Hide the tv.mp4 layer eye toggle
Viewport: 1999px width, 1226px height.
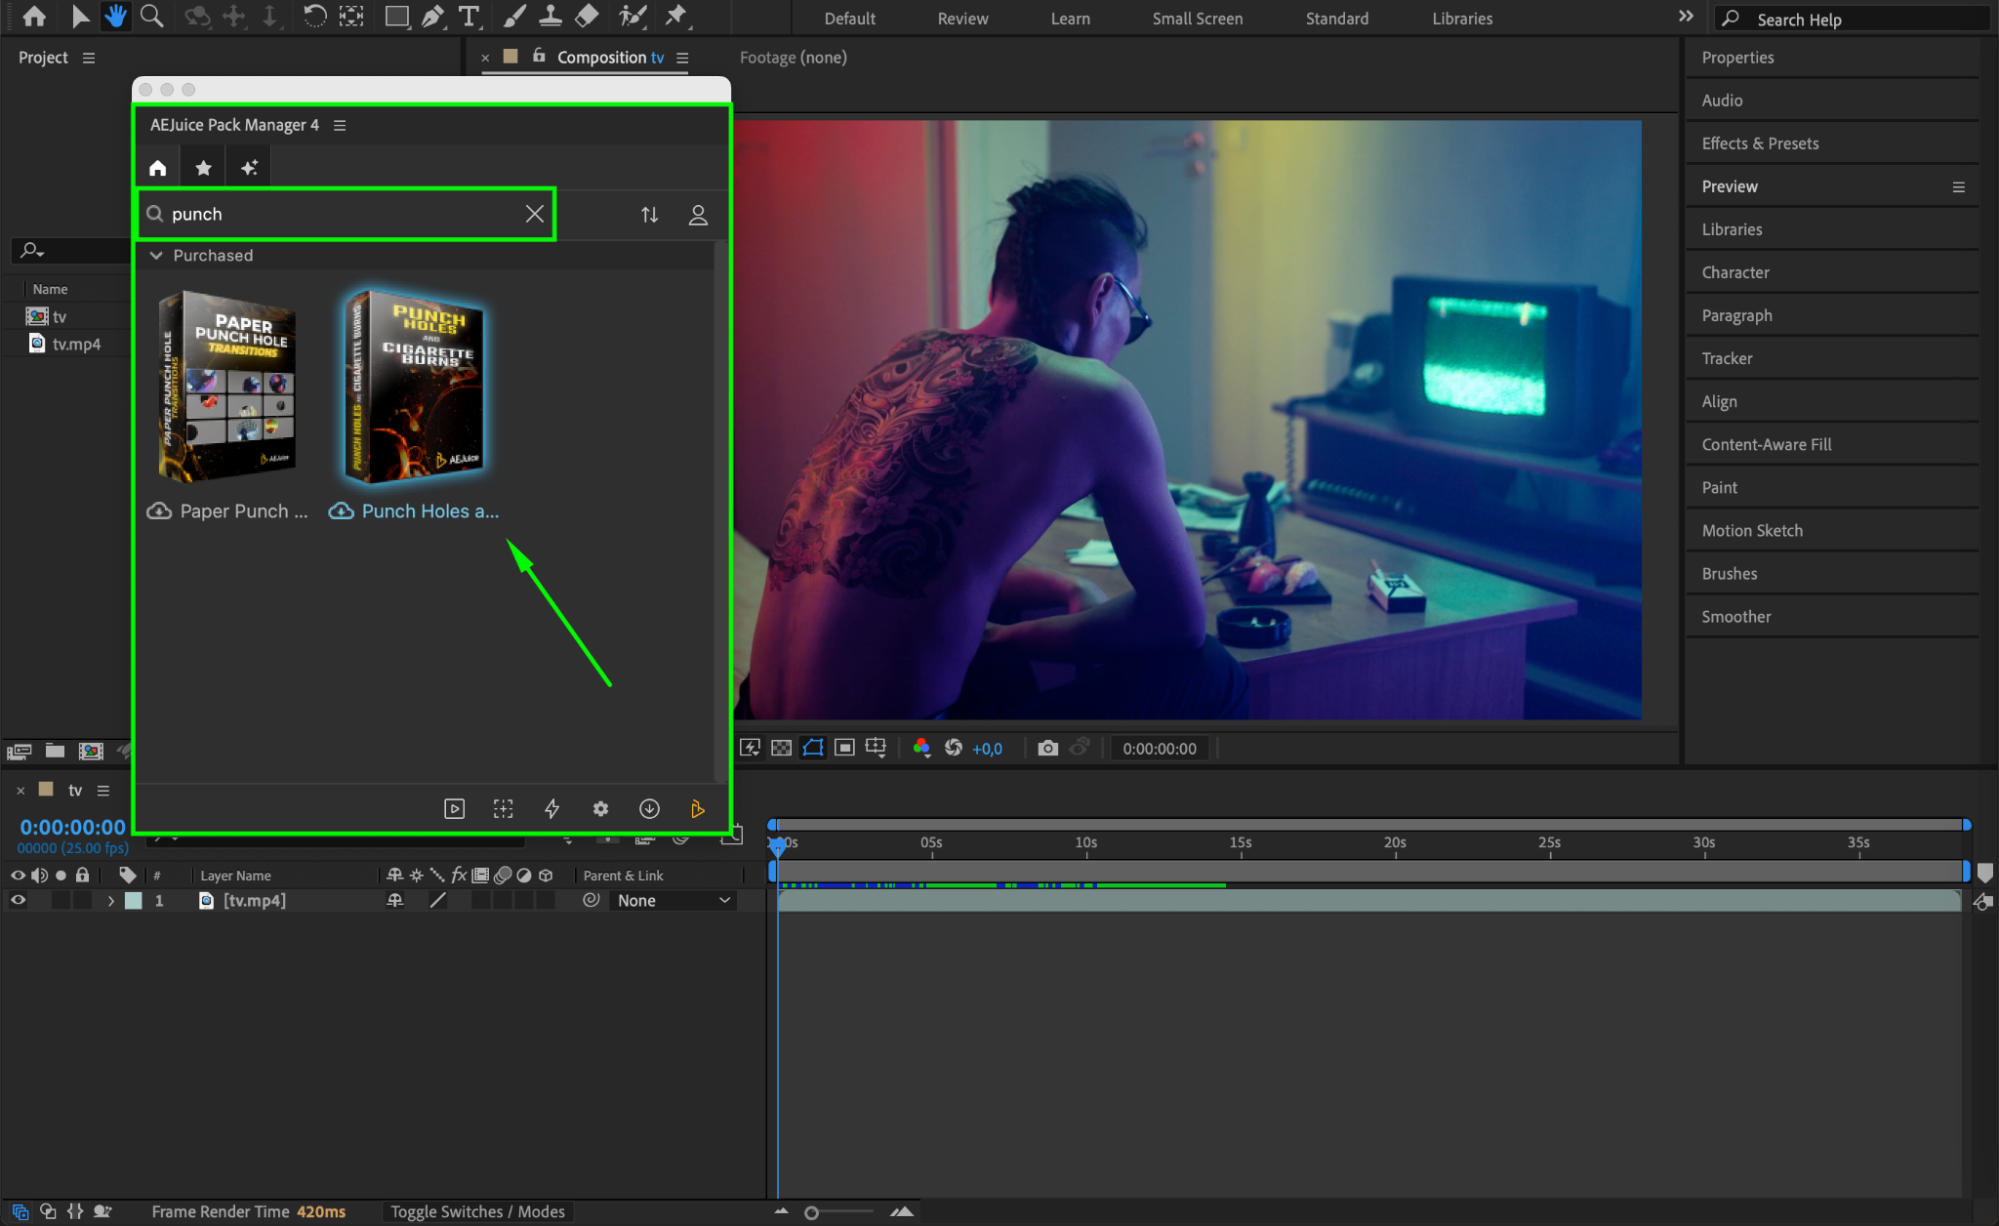coord(17,900)
